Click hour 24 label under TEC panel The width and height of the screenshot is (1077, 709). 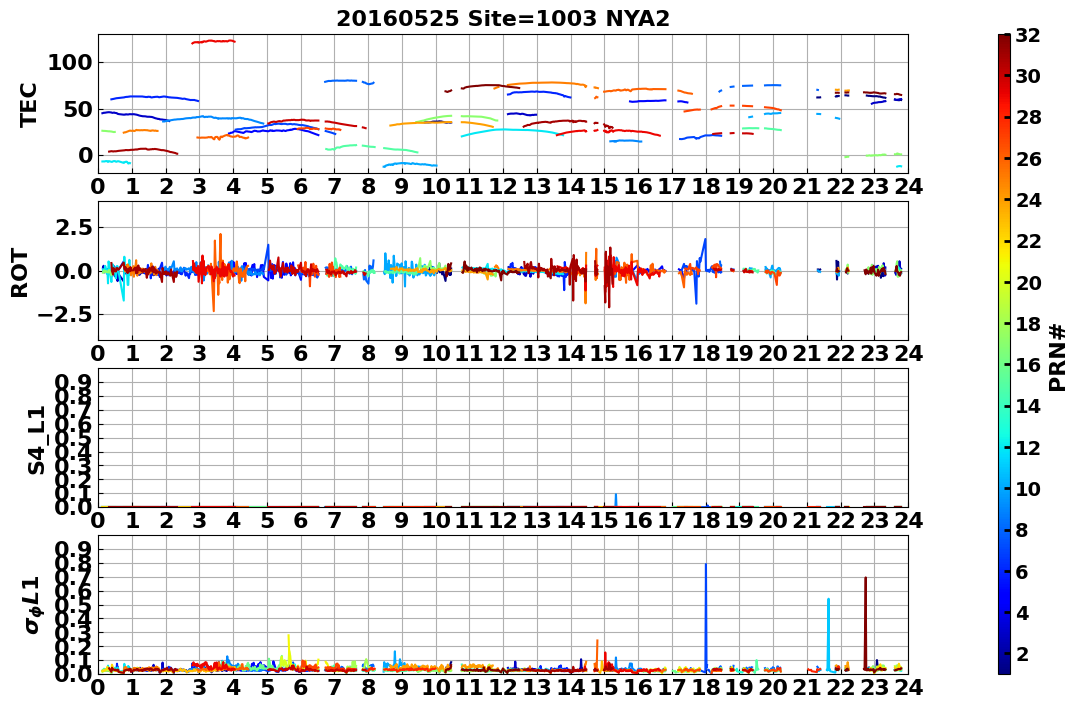(908, 186)
